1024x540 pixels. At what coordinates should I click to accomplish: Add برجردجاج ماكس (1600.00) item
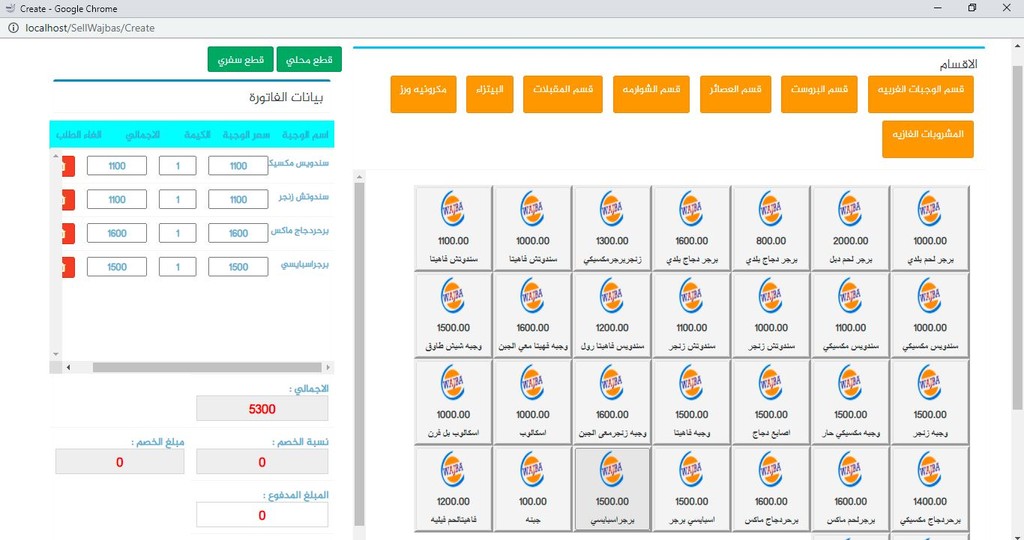(771, 488)
